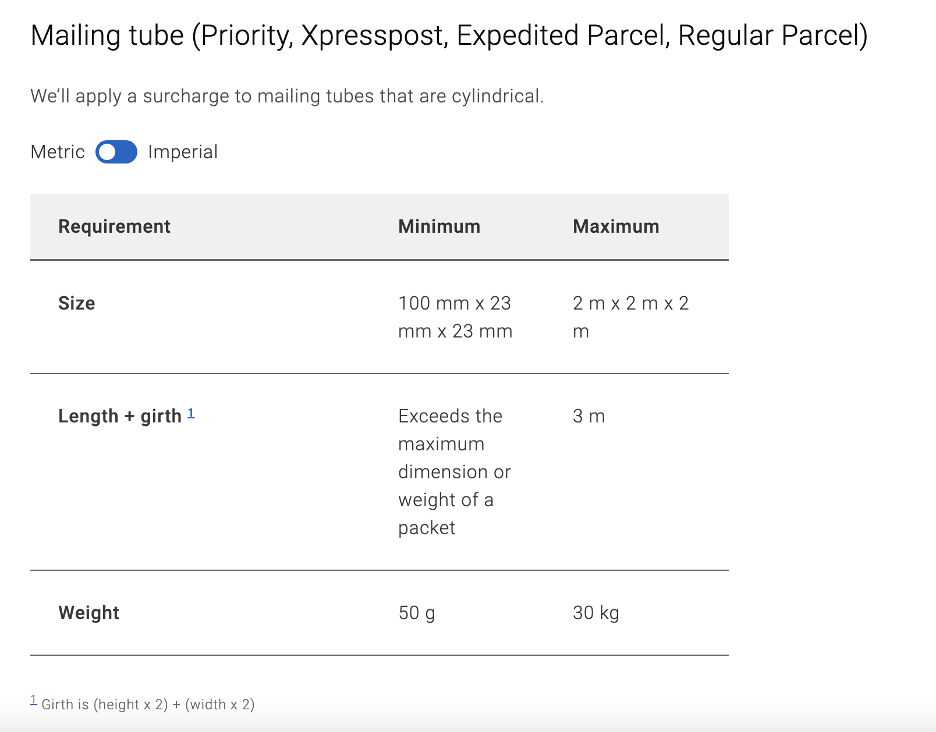Click the Metric label beside the switch
936x732 pixels.
tap(58, 152)
